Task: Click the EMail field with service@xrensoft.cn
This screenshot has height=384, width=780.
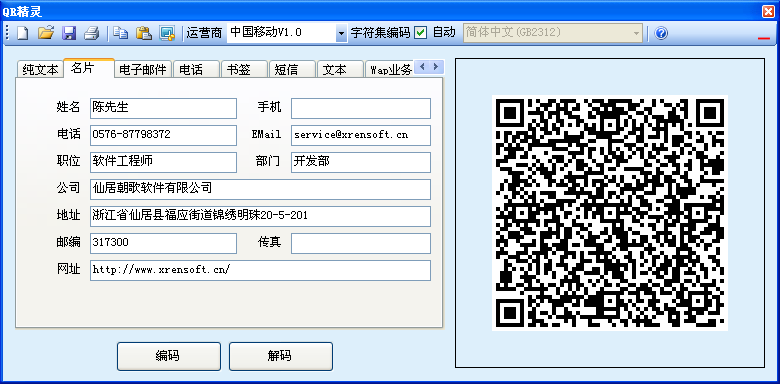Action: pyautogui.click(x=361, y=135)
